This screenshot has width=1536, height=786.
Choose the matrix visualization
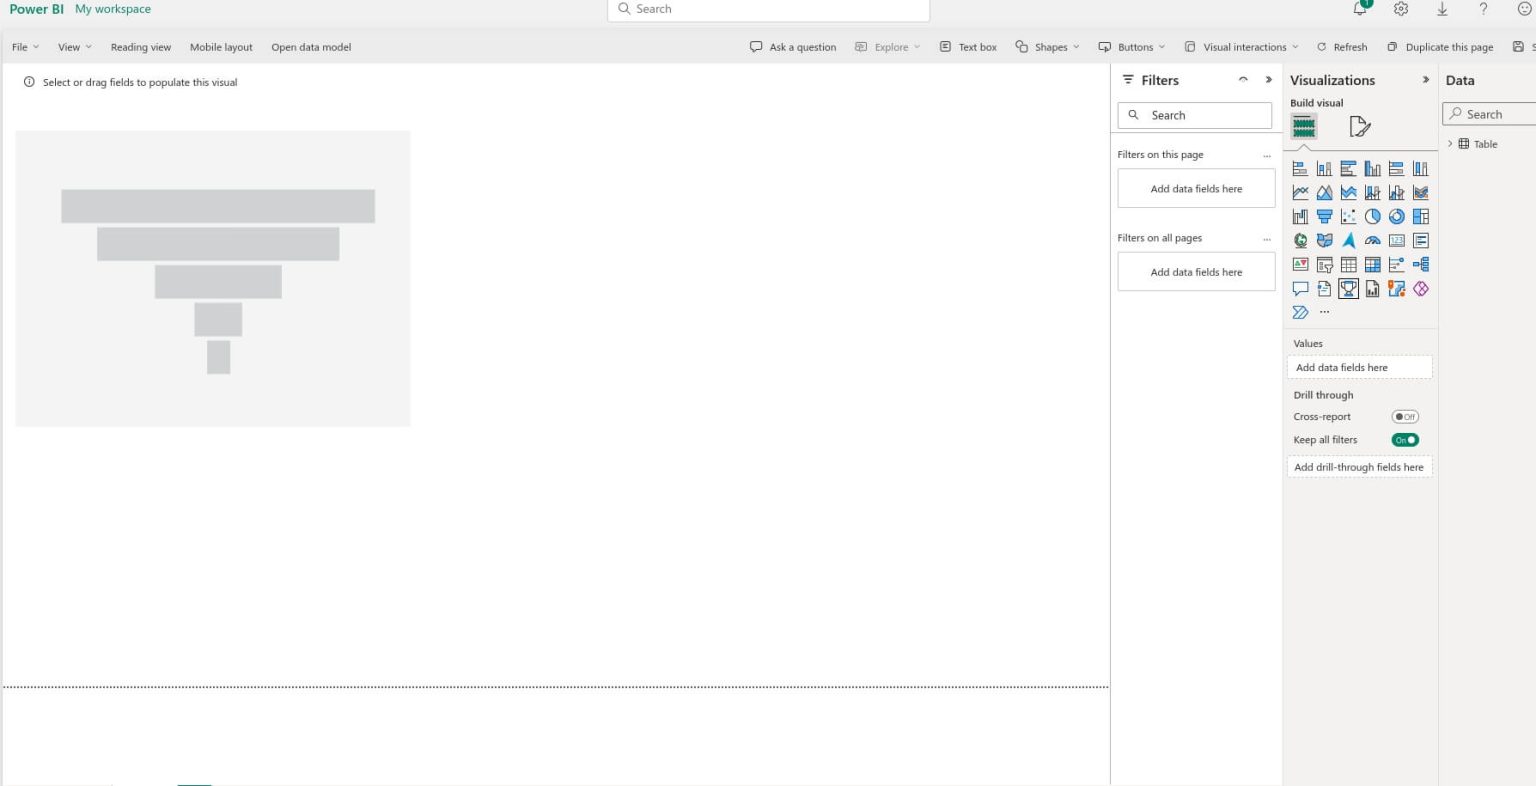click(x=1372, y=264)
